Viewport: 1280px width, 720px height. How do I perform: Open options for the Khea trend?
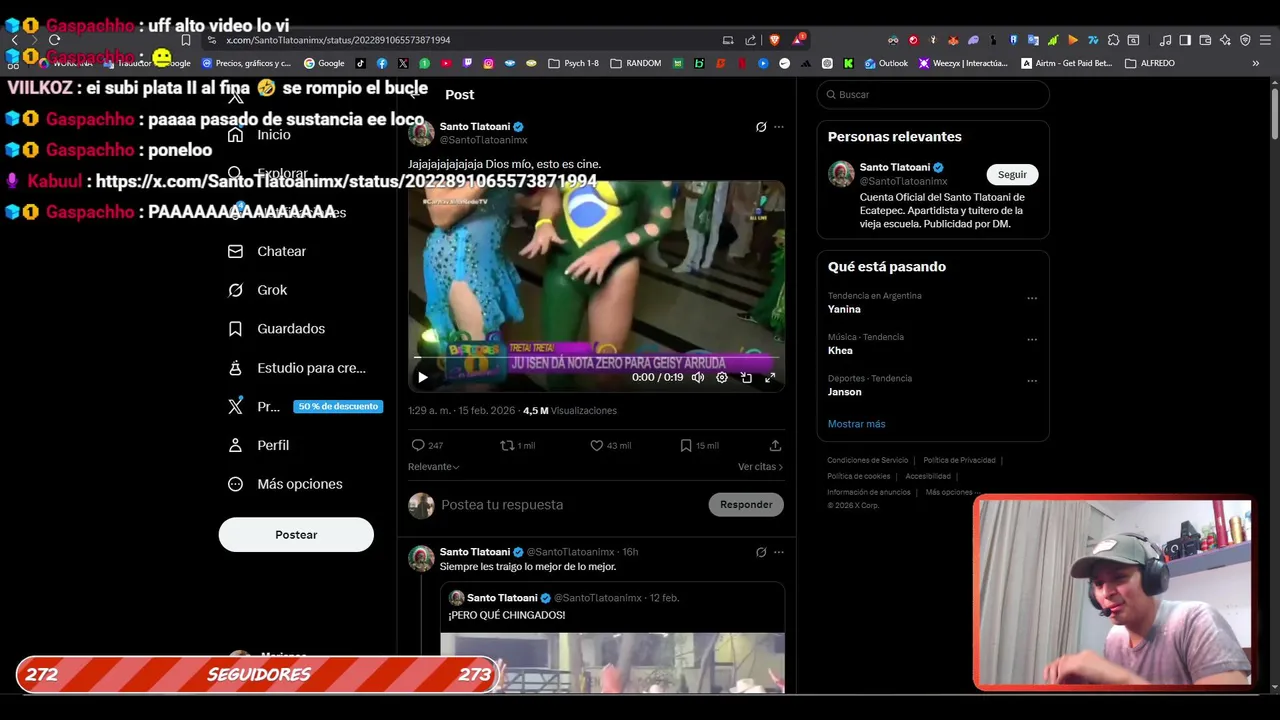coord(1032,339)
